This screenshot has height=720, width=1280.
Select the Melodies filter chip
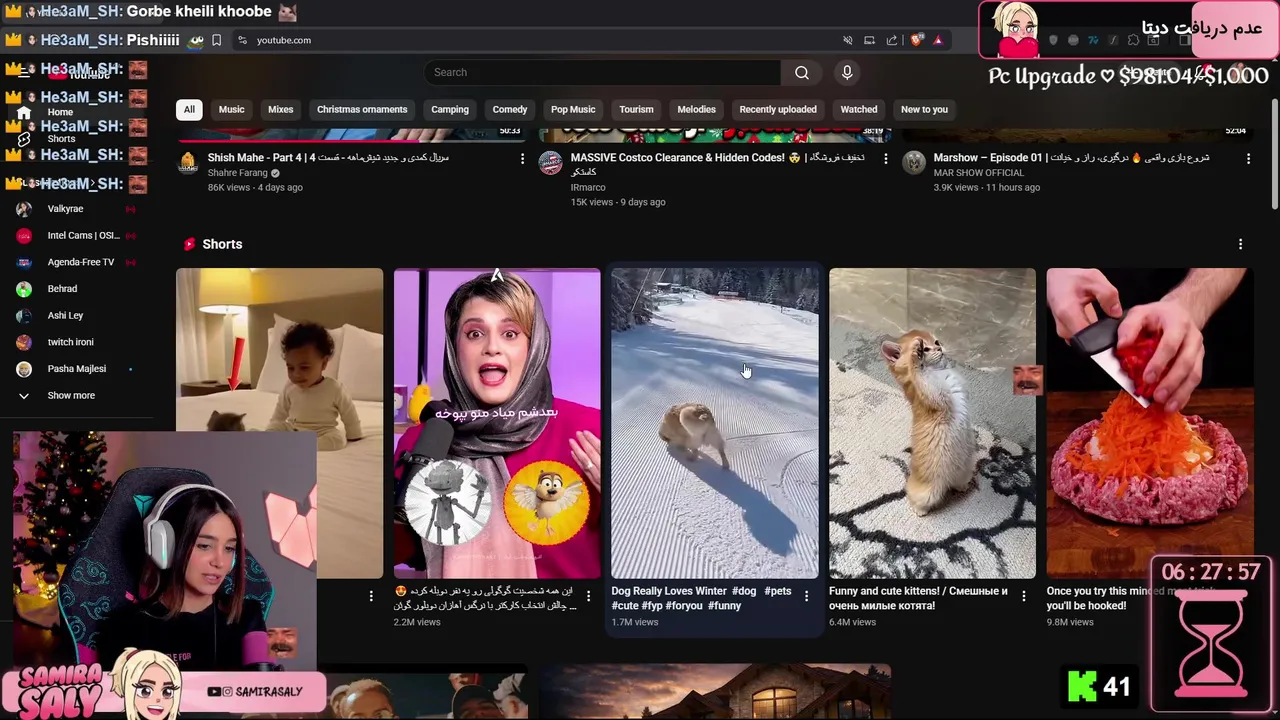697,109
